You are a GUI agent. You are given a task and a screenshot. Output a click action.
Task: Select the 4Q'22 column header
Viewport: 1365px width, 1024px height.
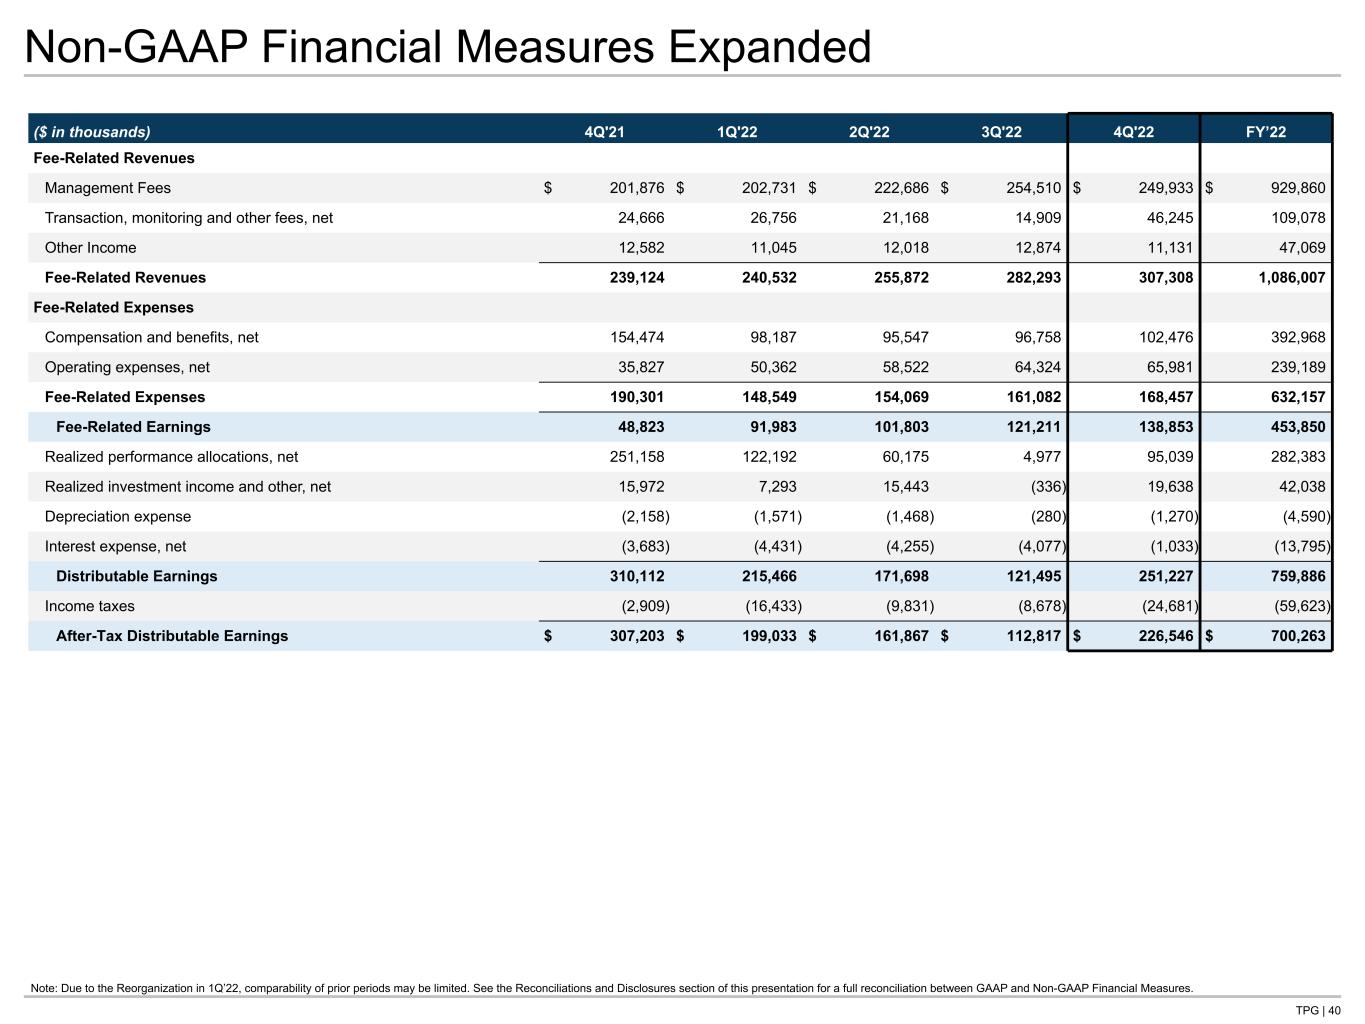[1134, 132]
